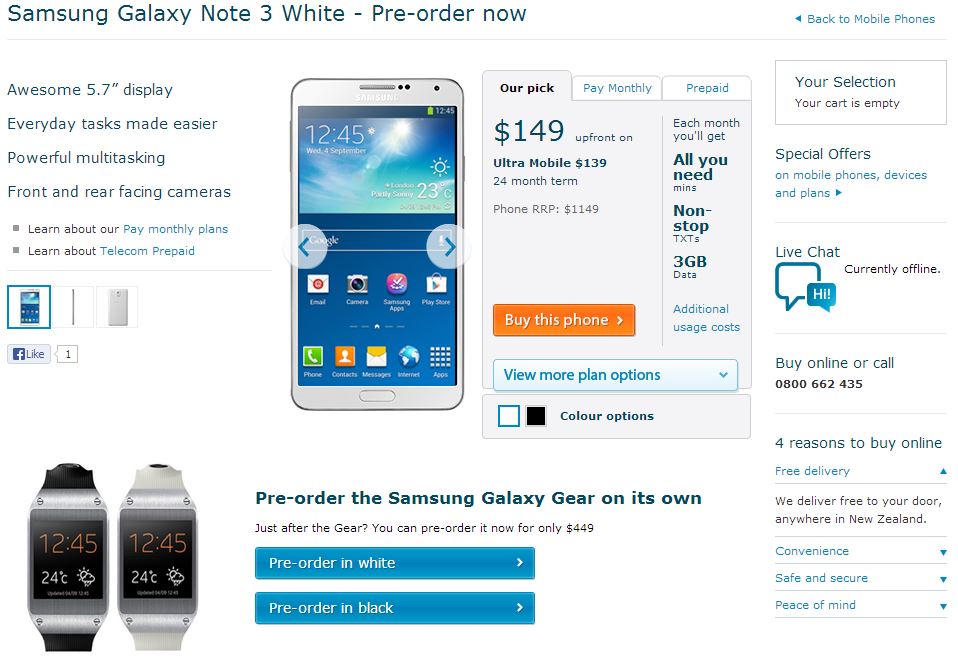Click the Facebook Like button
The width and height of the screenshot is (958, 661).
[x=29, y=354]
